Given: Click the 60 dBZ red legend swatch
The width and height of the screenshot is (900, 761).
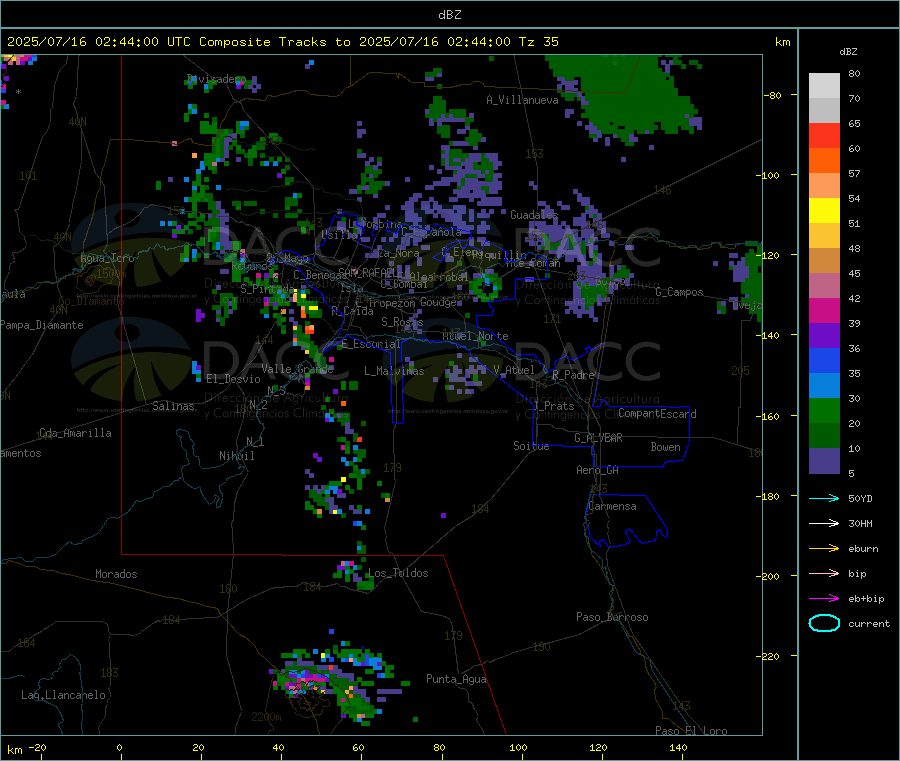Looking at the screenshot, I should click(824, 135).
